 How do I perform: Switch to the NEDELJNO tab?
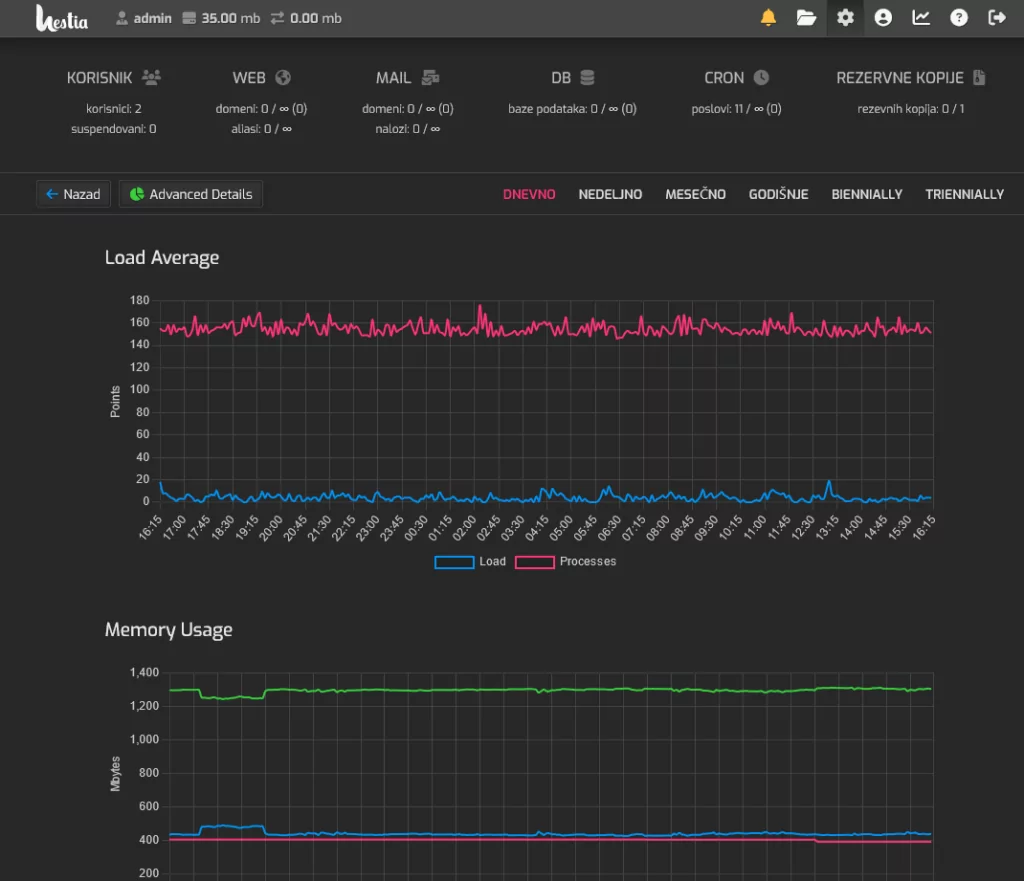click(610, 195)
